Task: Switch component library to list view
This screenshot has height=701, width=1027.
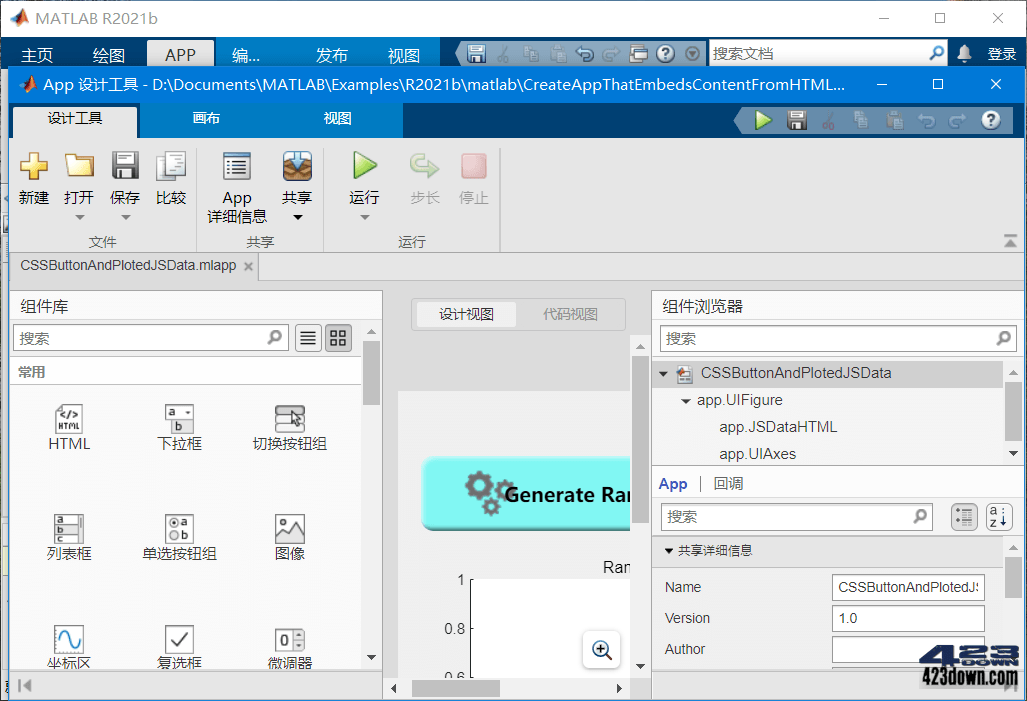Action: click(x=308, y=338)
